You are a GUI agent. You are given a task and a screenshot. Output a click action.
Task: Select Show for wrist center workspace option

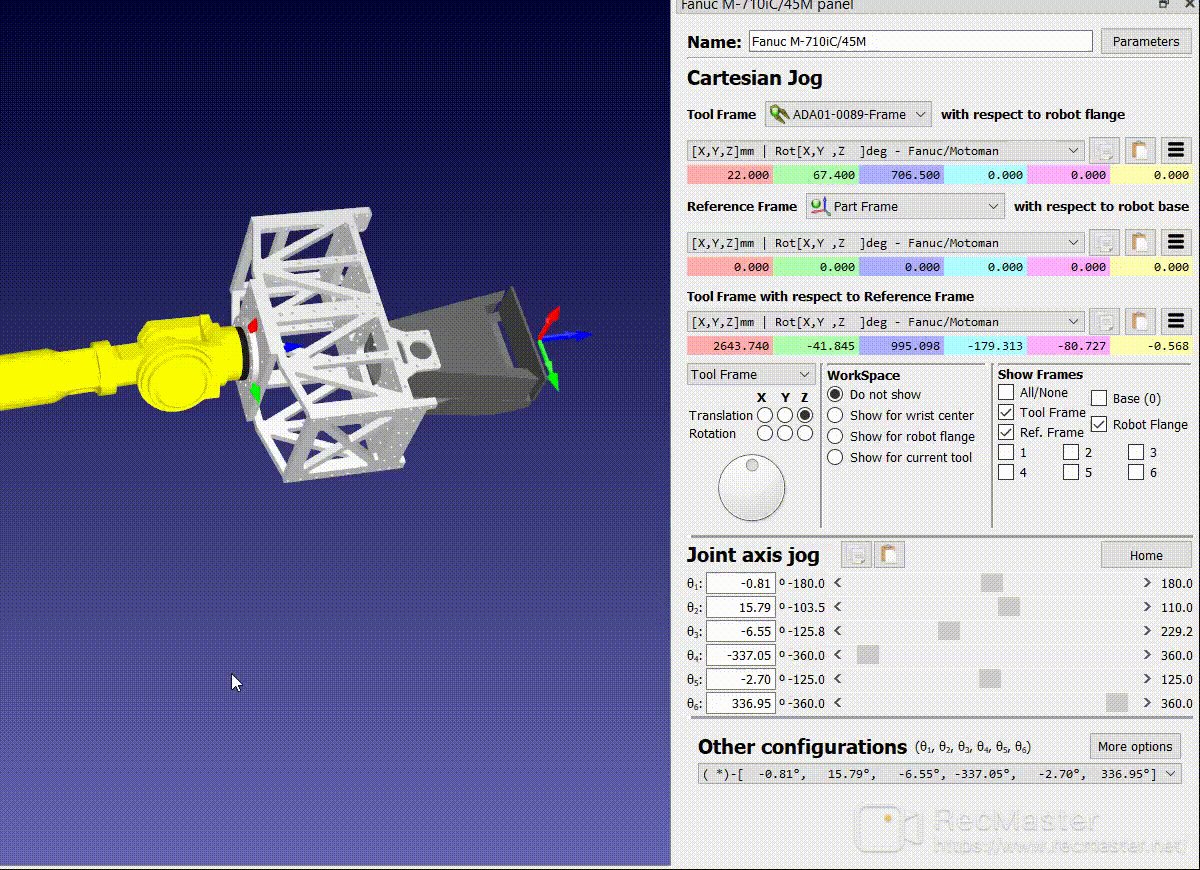835,415
